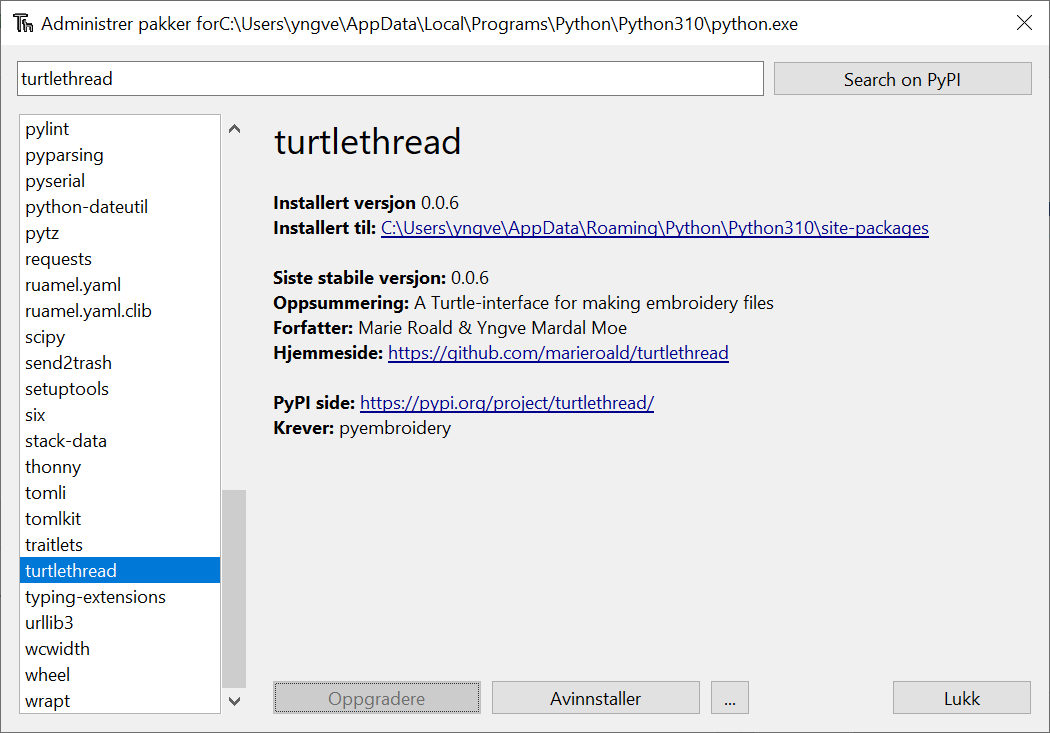Screen dimensions: 1050x733
Task: Select typing-extensions in the package list
Action: pos(120,596)
